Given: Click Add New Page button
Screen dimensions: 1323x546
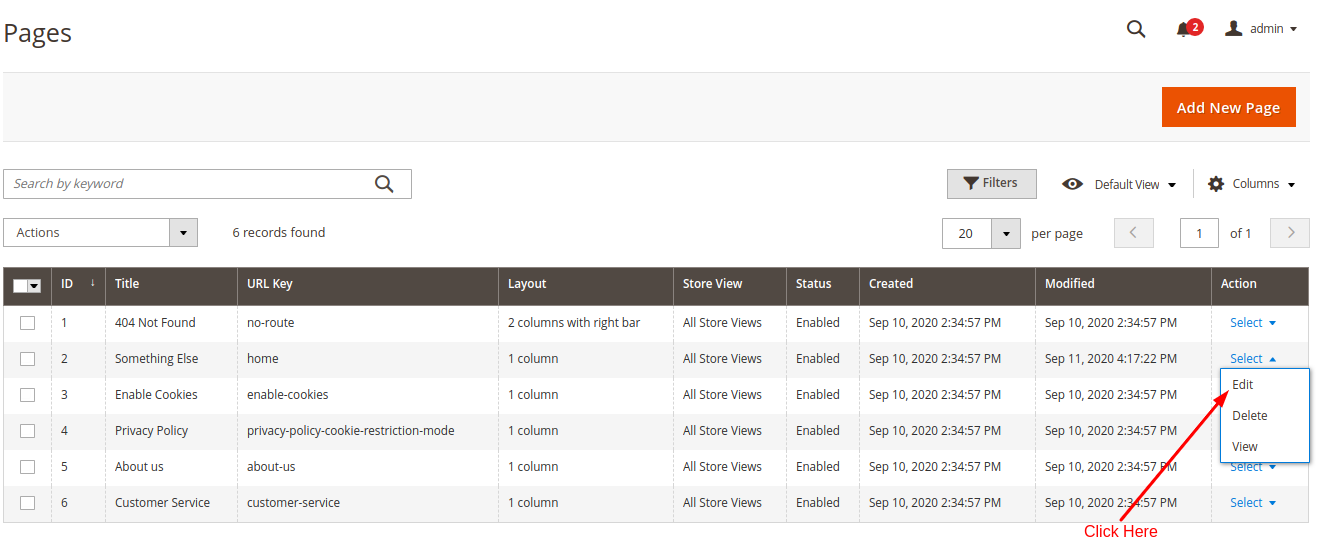Looking at the screenshot, I should (1228, 108).
